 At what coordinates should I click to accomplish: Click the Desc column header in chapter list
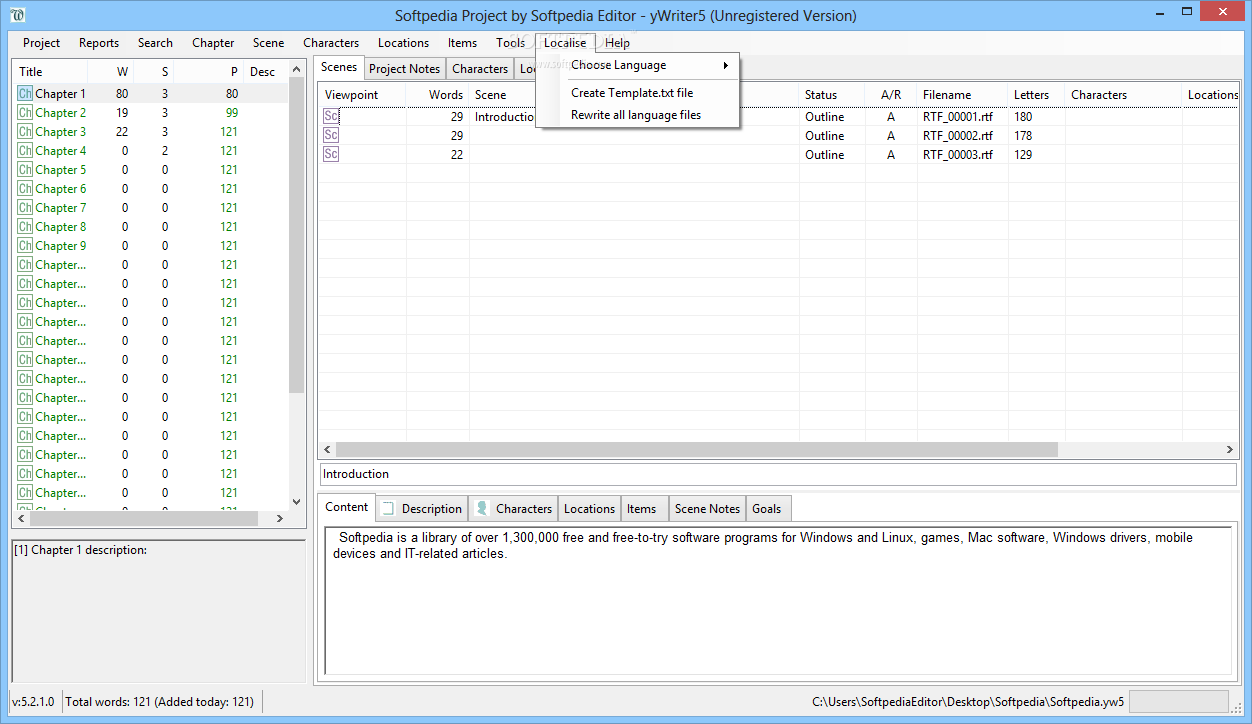[x=265, y=72]
